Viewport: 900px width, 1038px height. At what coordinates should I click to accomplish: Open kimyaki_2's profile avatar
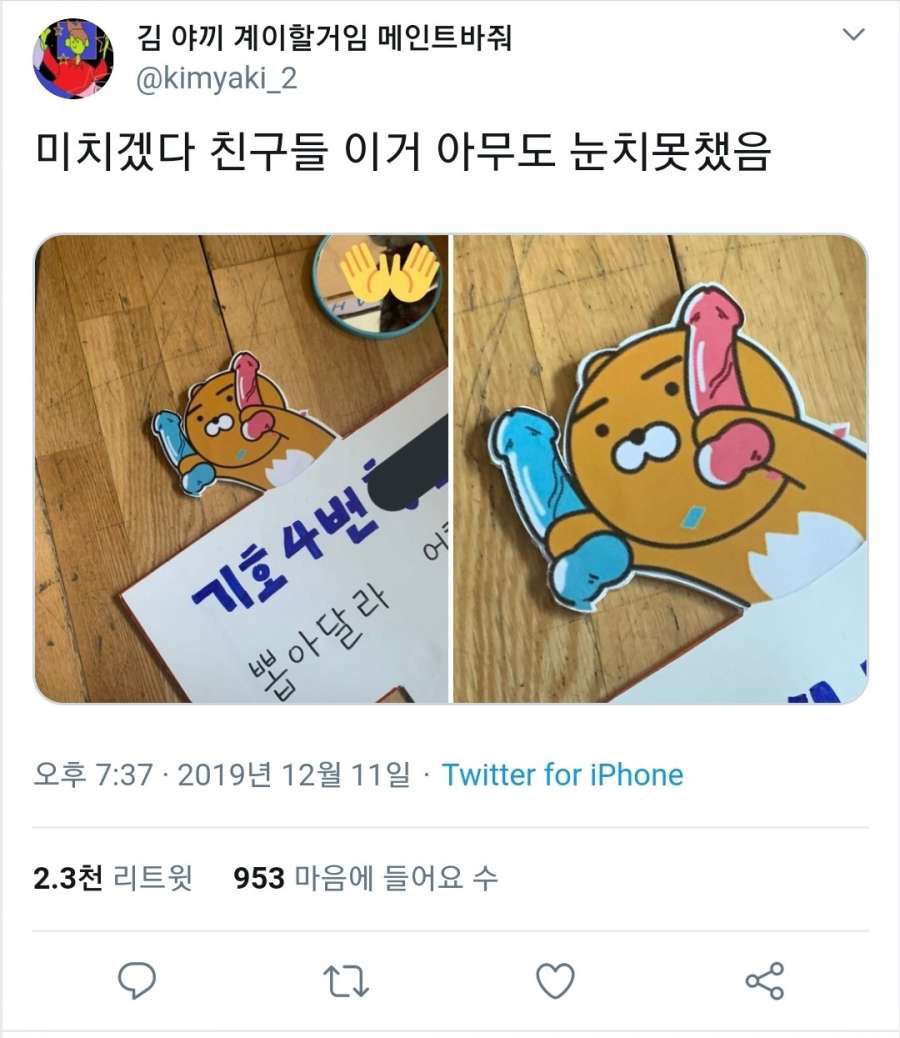(73, 58)
